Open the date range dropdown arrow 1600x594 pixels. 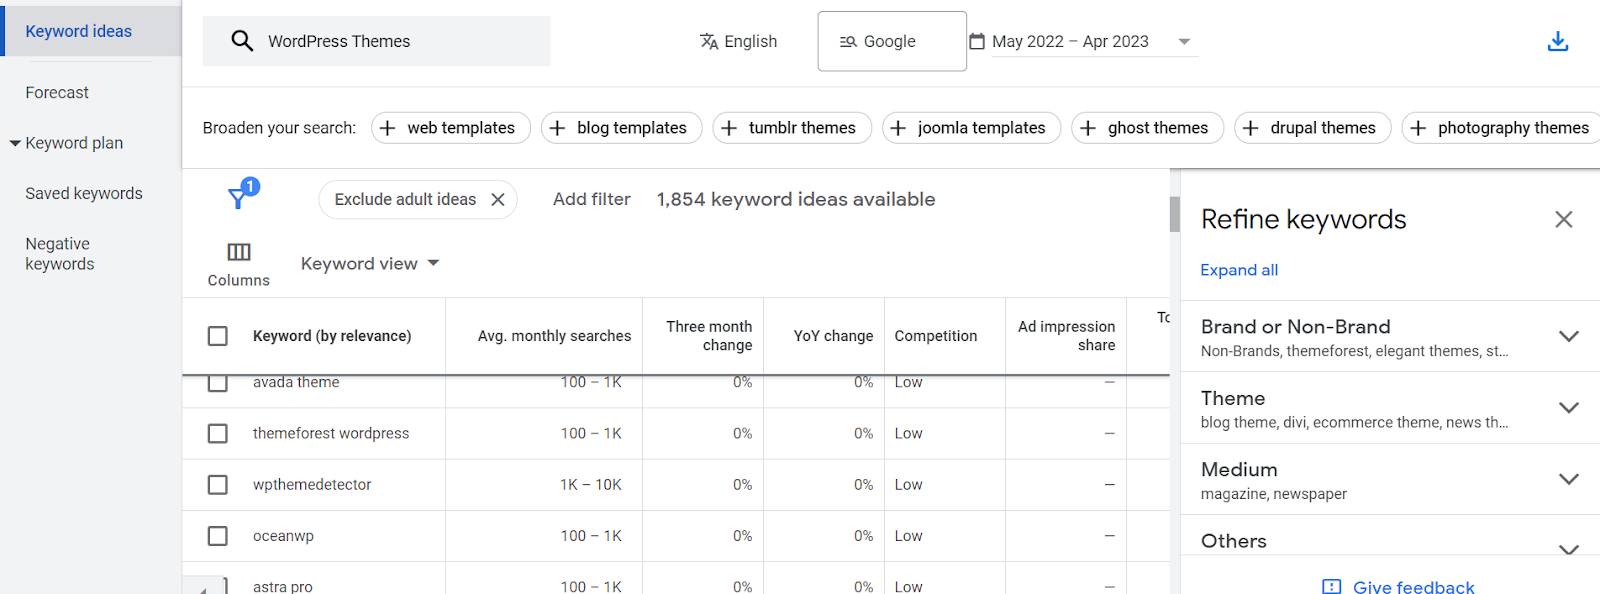click(x=1184, y=42)
